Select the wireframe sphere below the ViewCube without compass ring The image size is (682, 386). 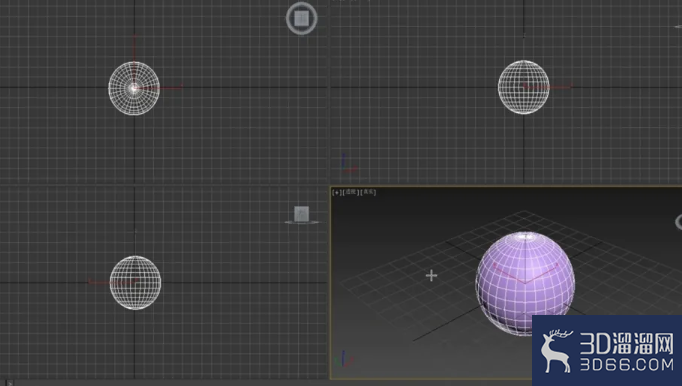point(135,283)
